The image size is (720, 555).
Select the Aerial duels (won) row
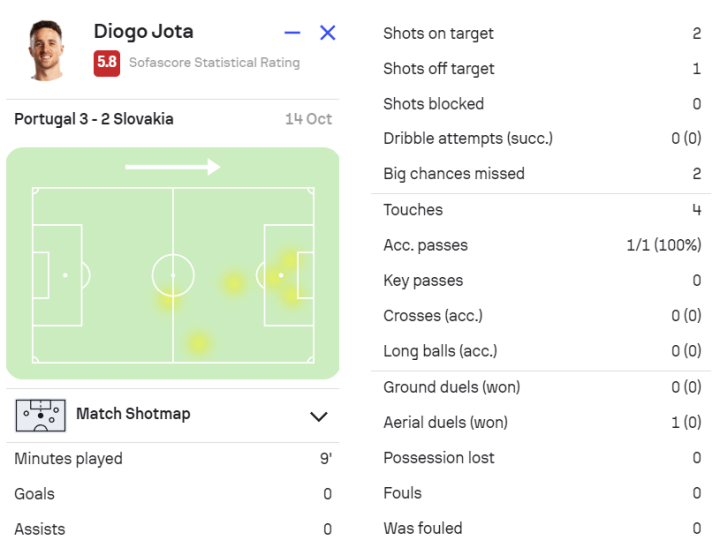click(x=541, y=423)
